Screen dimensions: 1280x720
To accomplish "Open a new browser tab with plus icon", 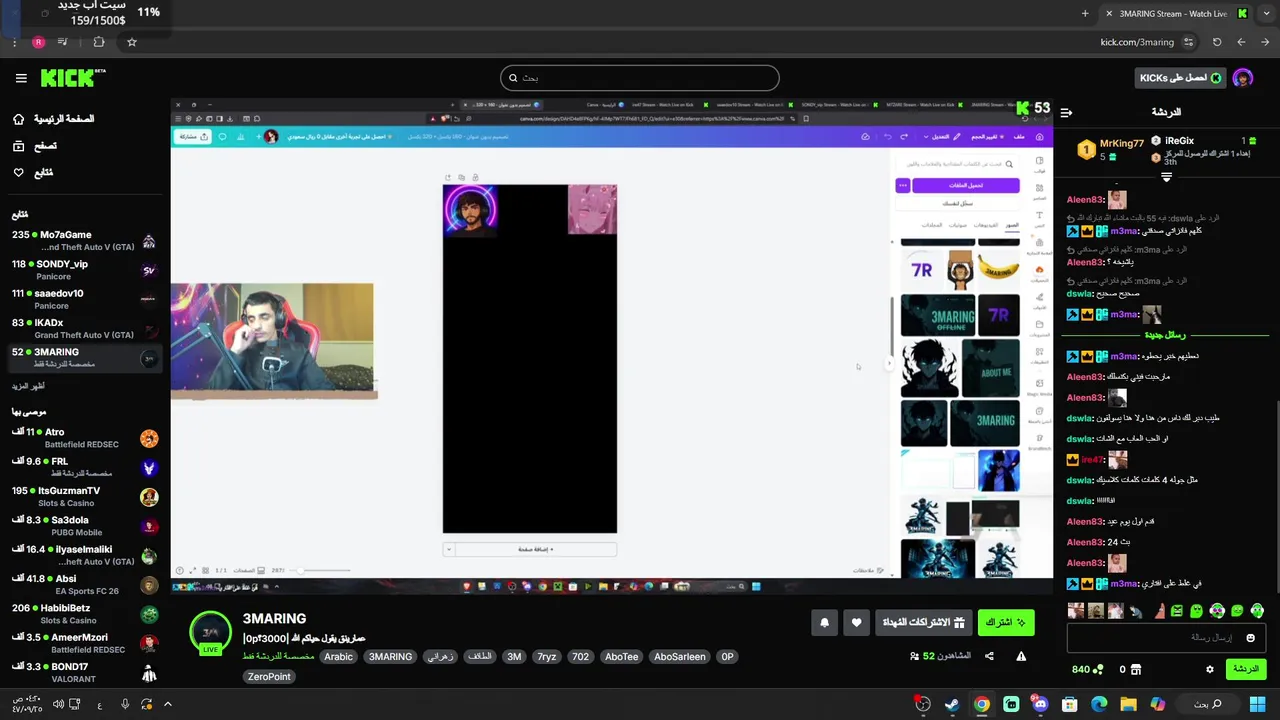I will (x=1085, y=13).
